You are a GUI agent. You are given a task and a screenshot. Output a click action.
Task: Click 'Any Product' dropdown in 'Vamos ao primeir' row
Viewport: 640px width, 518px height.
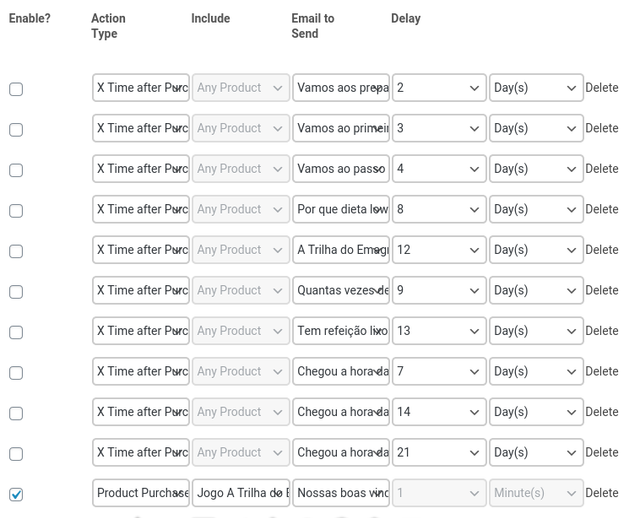click(x=241, y=128)
